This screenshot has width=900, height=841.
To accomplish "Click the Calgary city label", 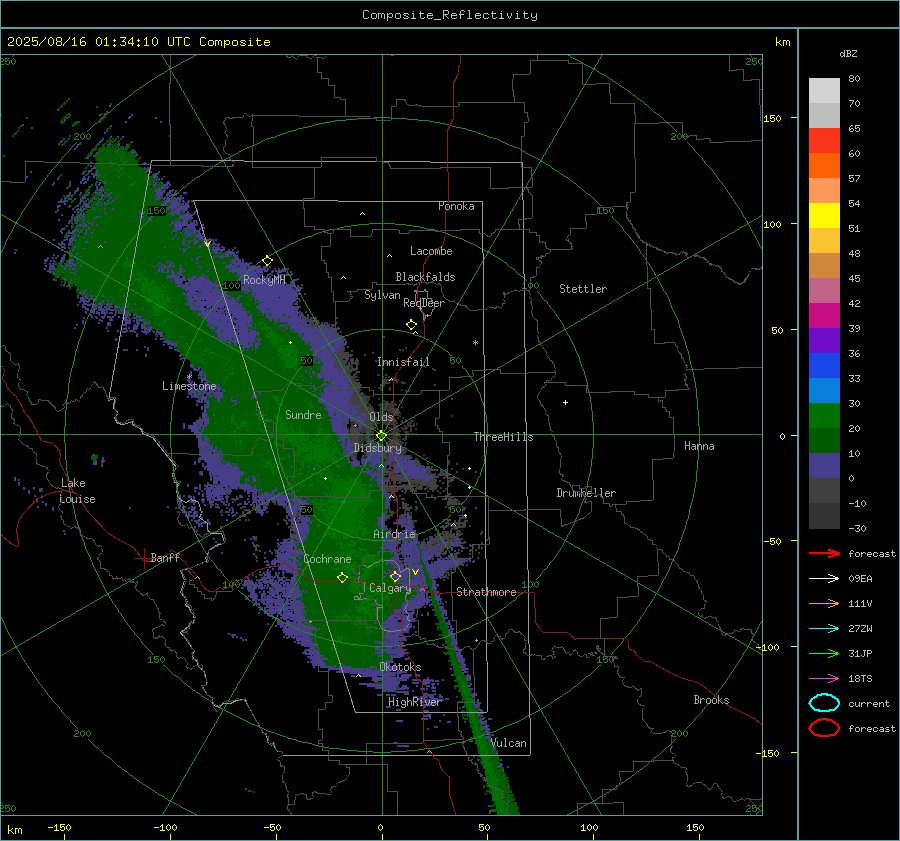I will pos(390,588).
